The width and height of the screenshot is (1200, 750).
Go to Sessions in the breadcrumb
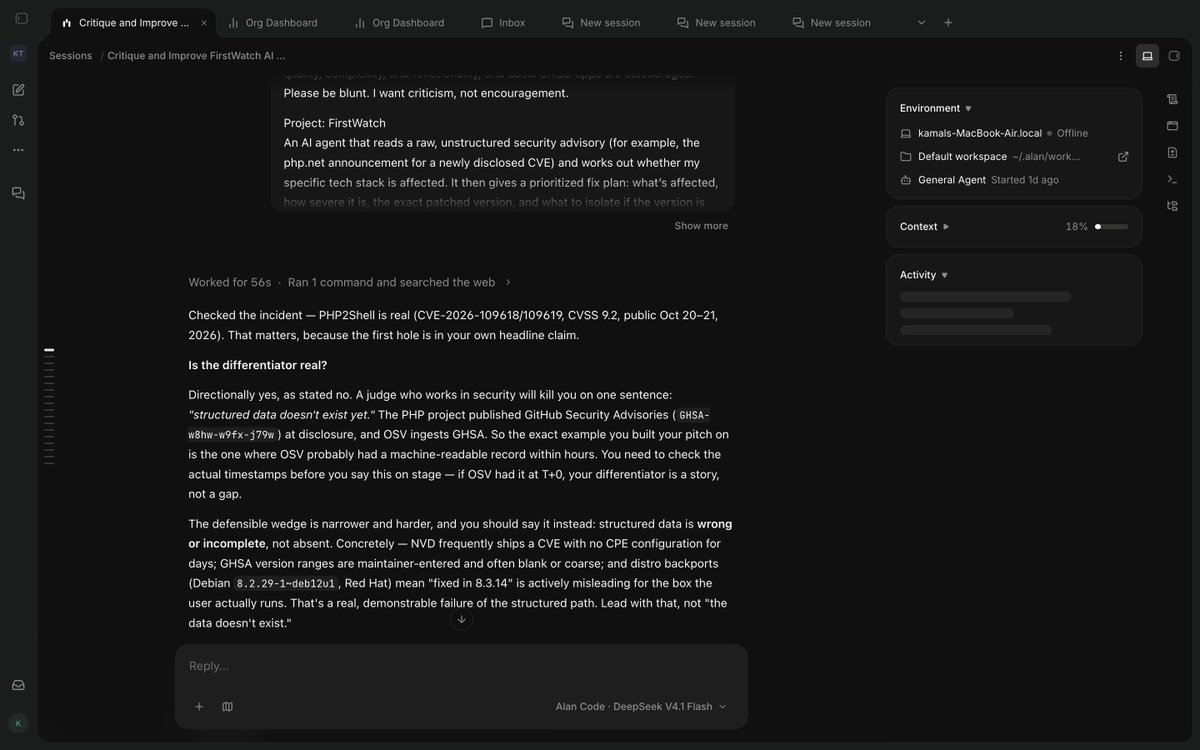70,56
